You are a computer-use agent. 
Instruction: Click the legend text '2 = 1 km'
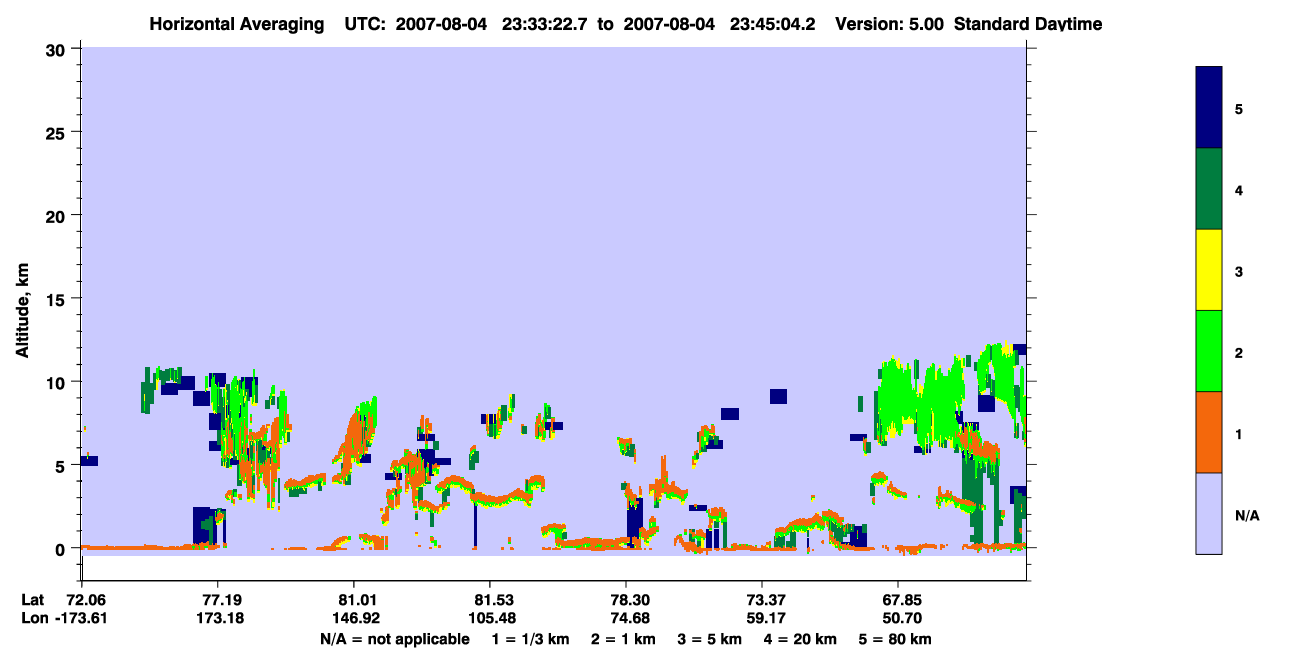623,639
